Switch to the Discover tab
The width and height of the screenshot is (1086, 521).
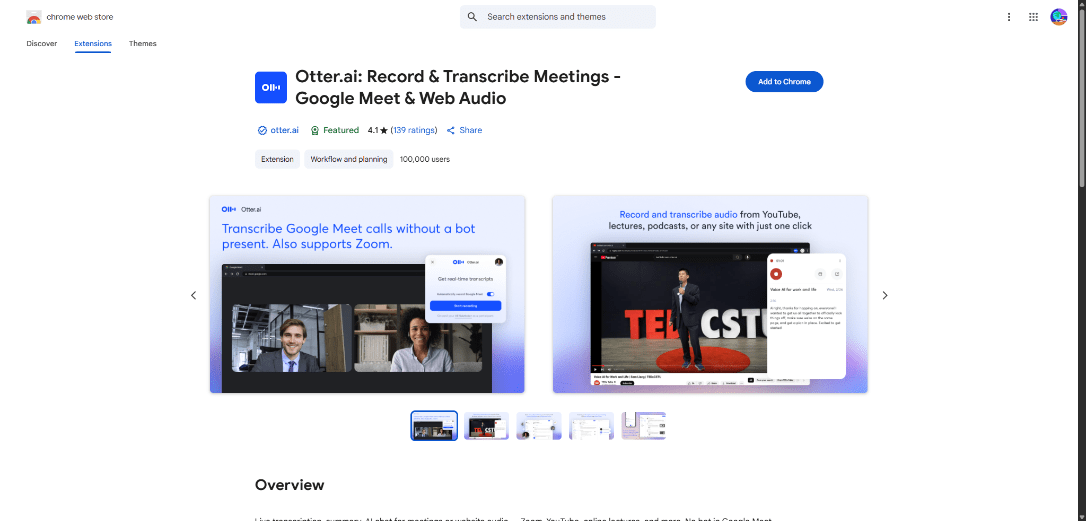[42, 44]
